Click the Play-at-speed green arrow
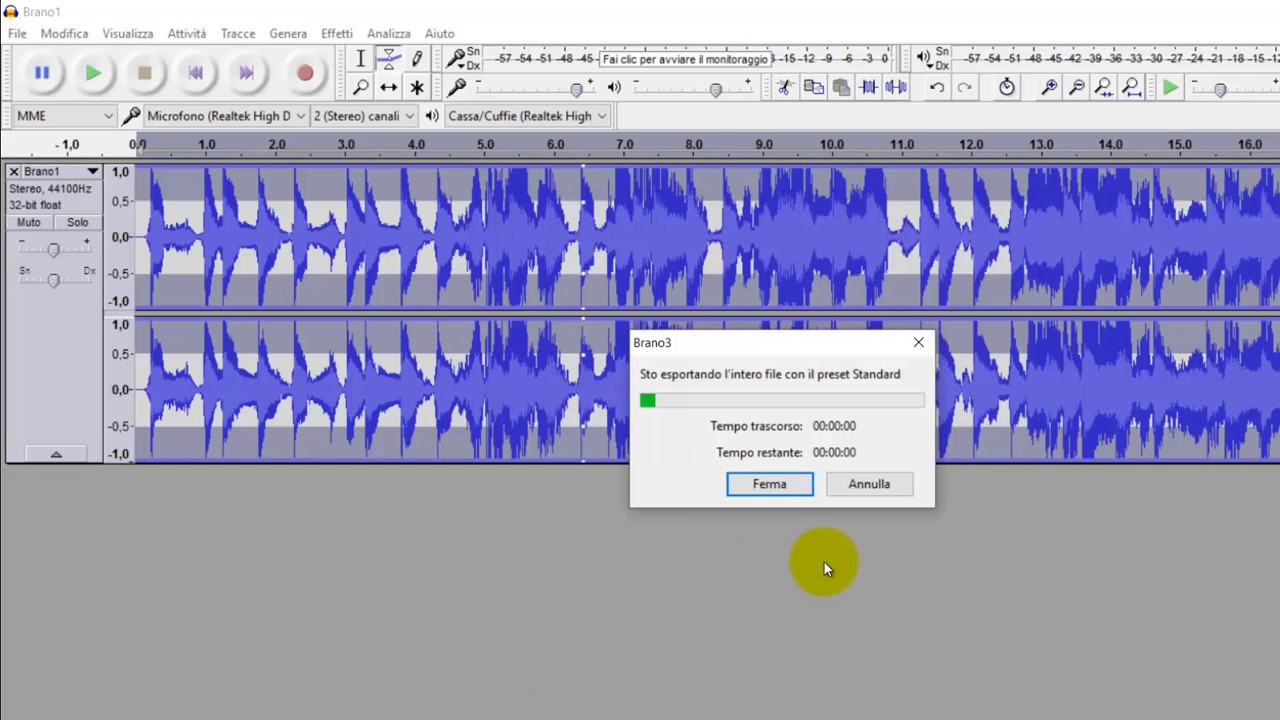 point(1170,87)
